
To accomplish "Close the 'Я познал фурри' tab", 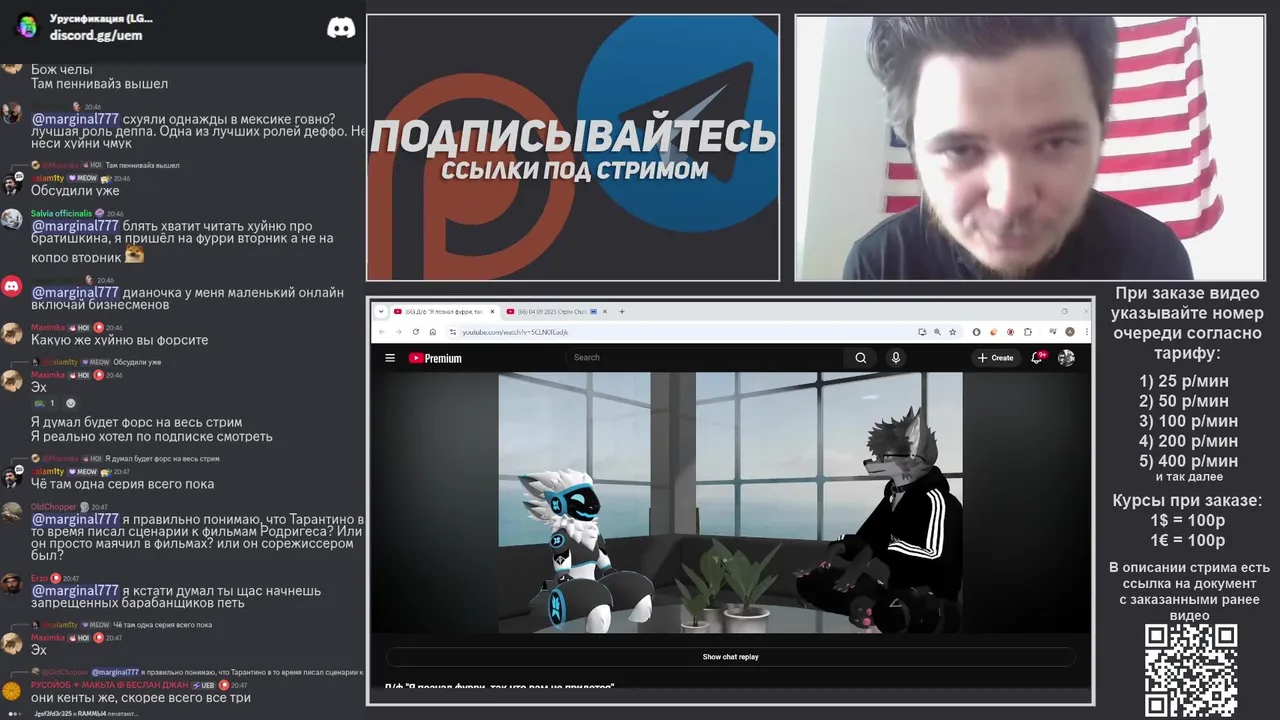I will (492, 311).
